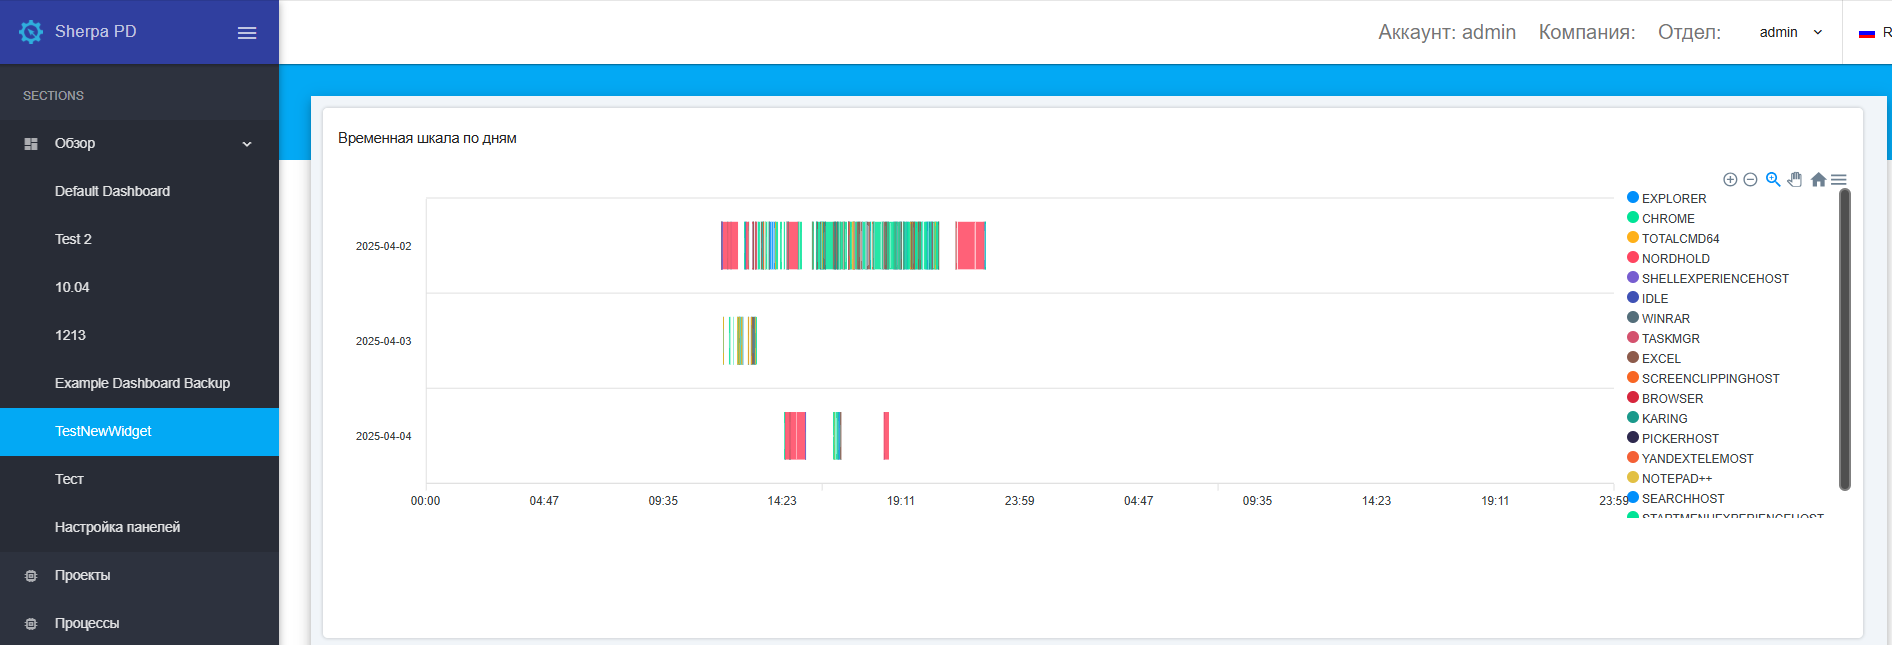This screenshot has height=645, width=1892.
Task: Toggle EXPLORER series in legend
Action: click(x=1673, y=199)
